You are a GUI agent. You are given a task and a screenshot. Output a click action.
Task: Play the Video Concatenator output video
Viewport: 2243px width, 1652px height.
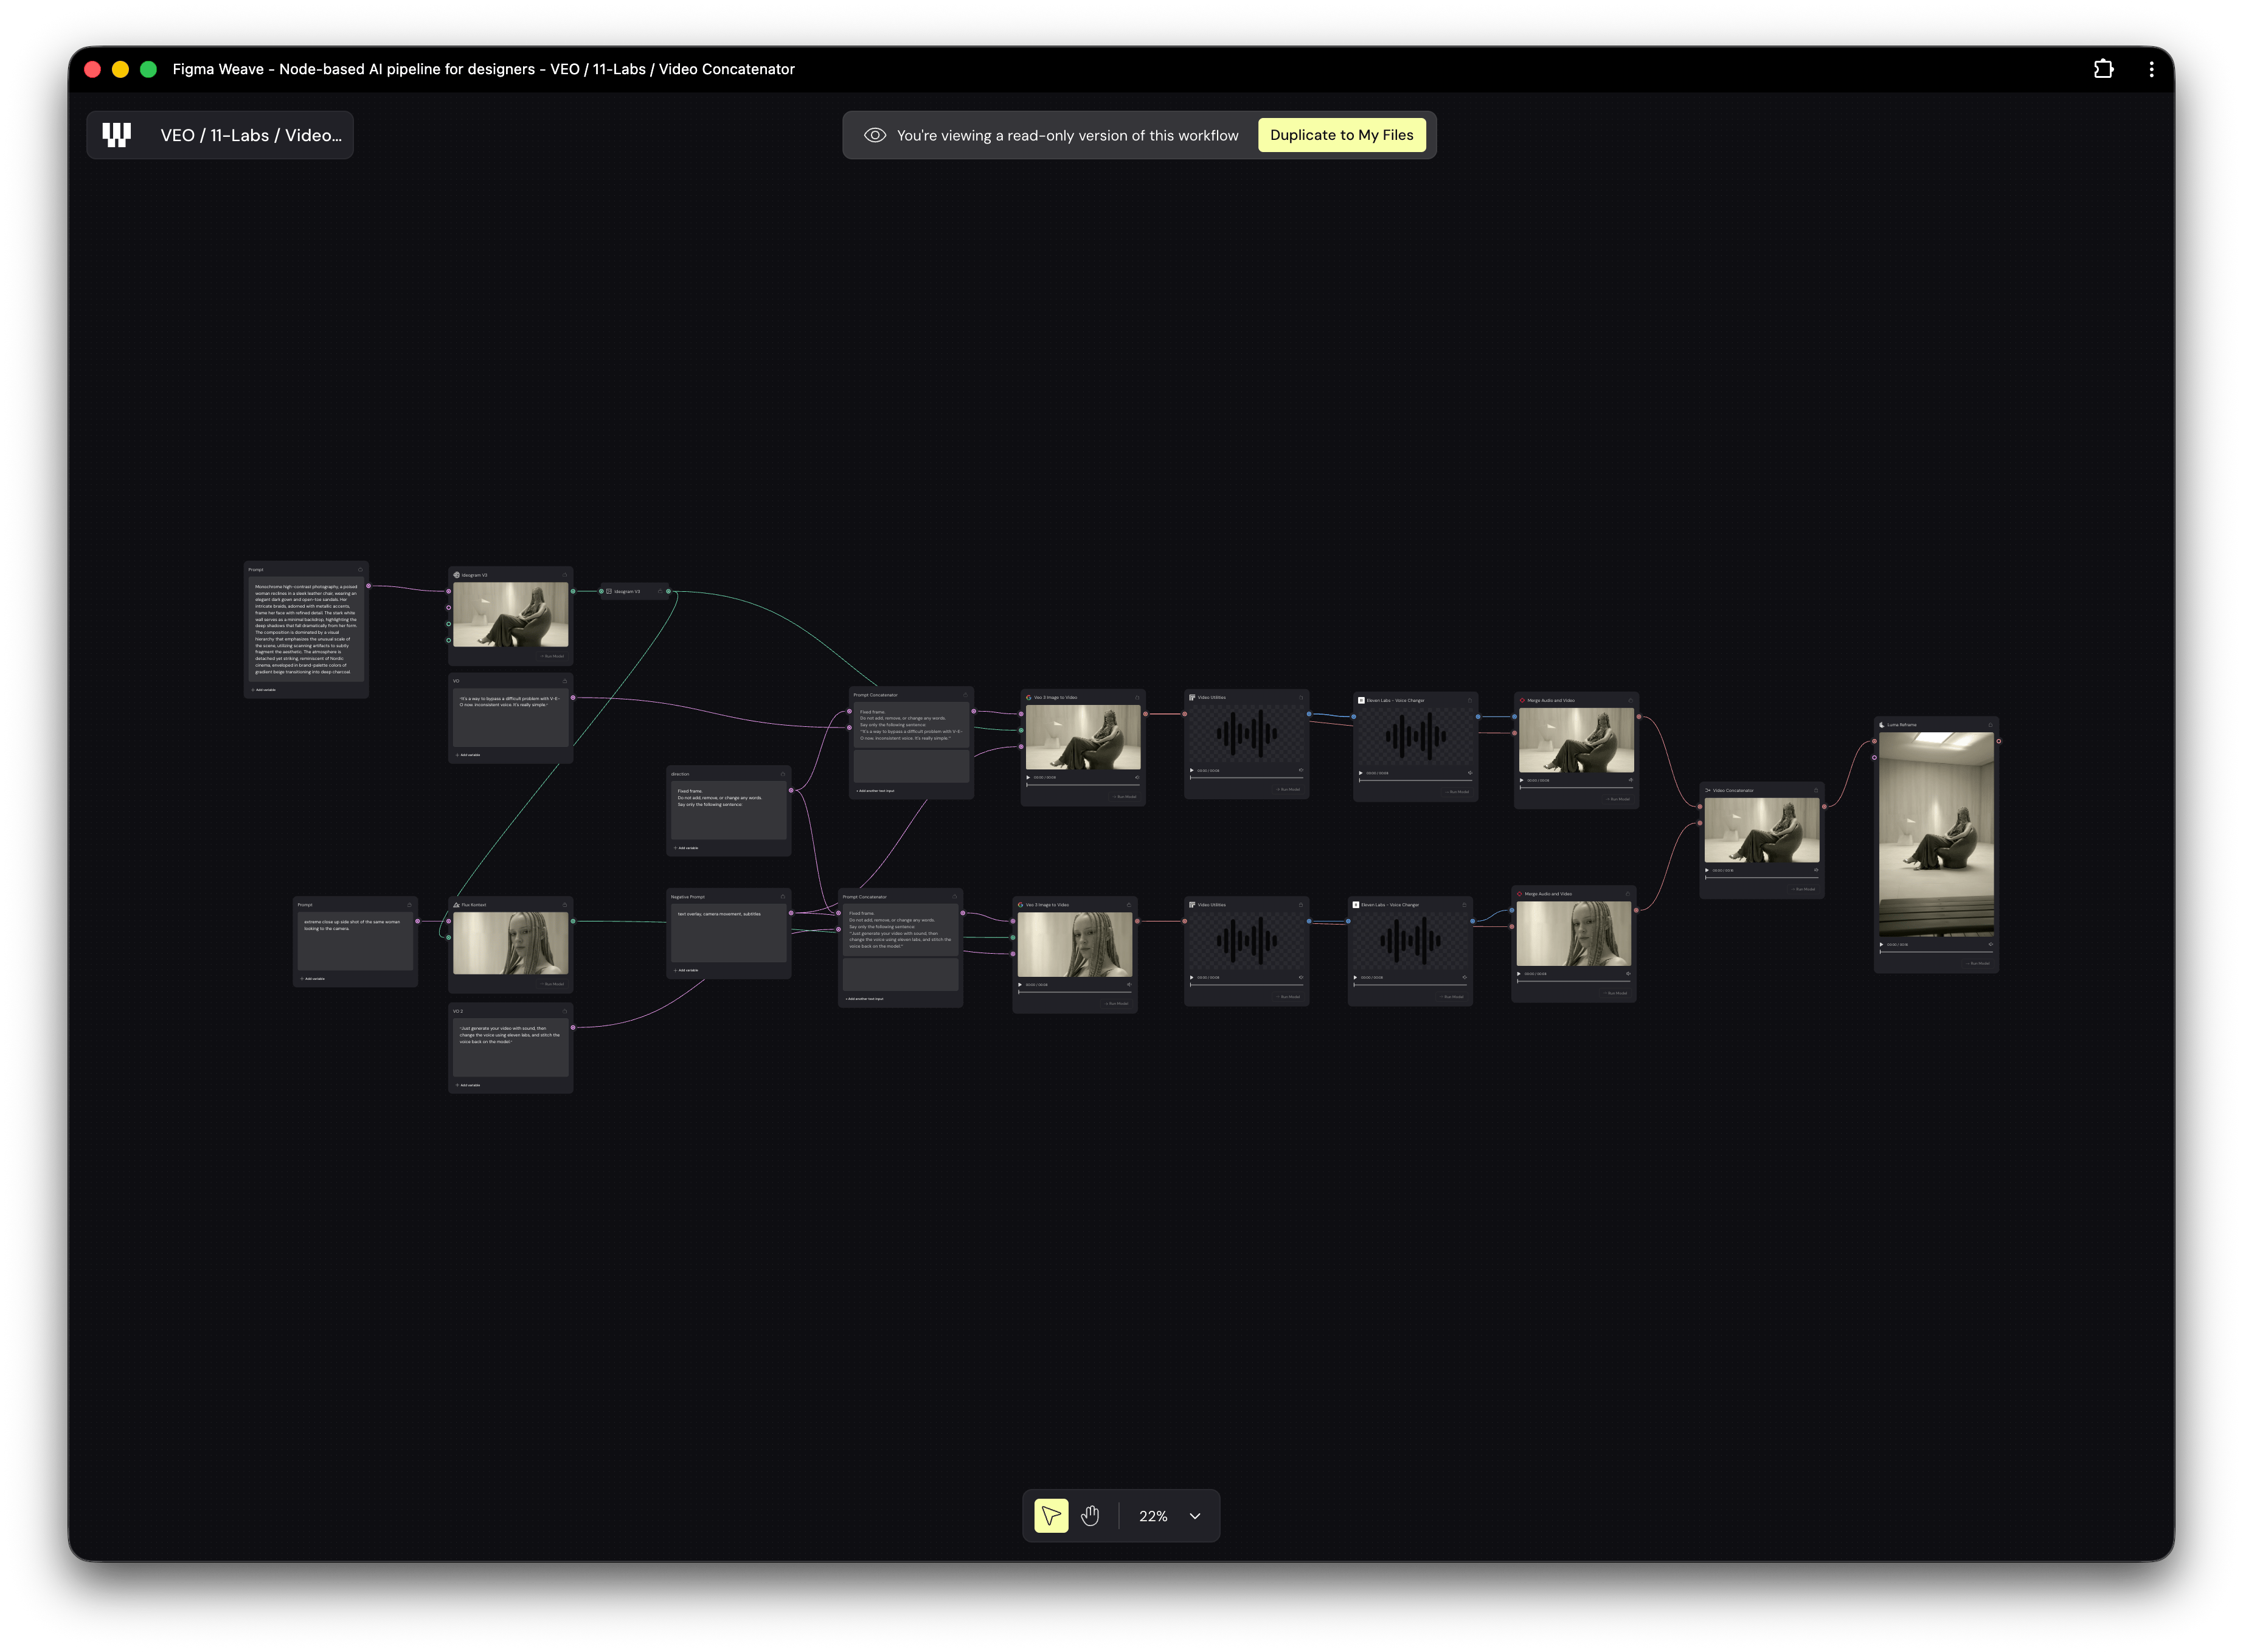1707,870
